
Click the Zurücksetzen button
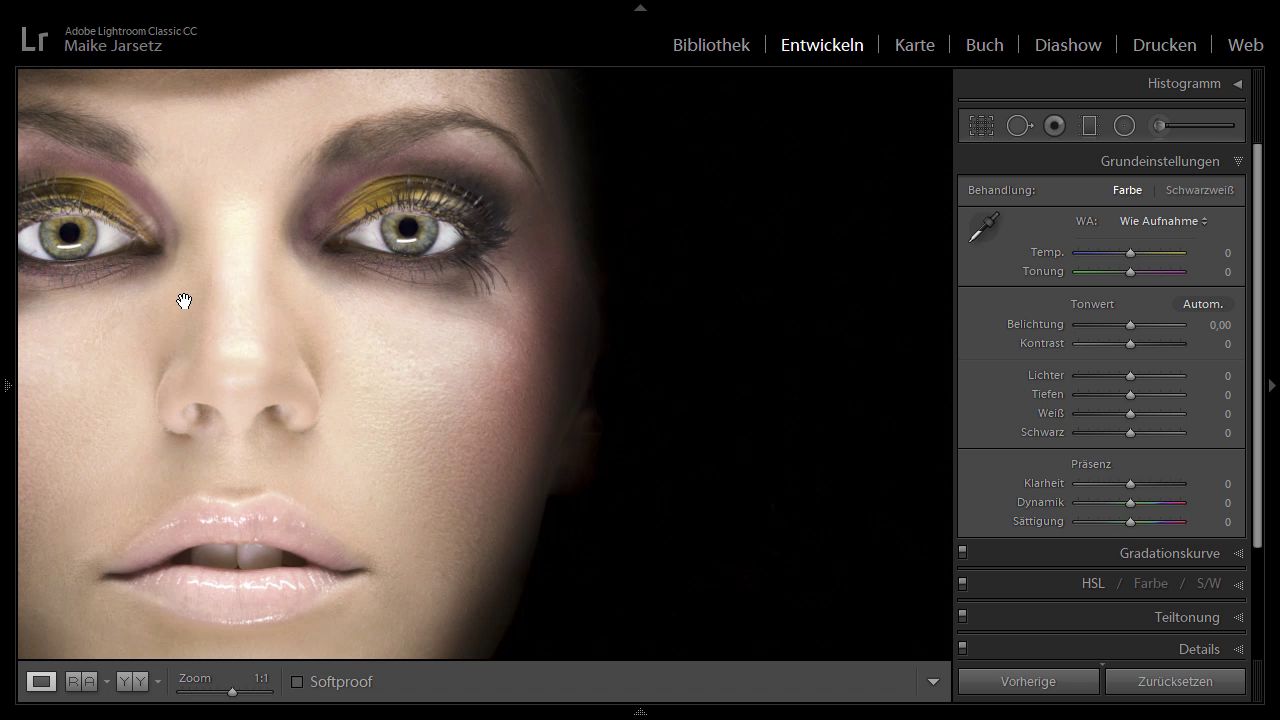point(1175,681)
